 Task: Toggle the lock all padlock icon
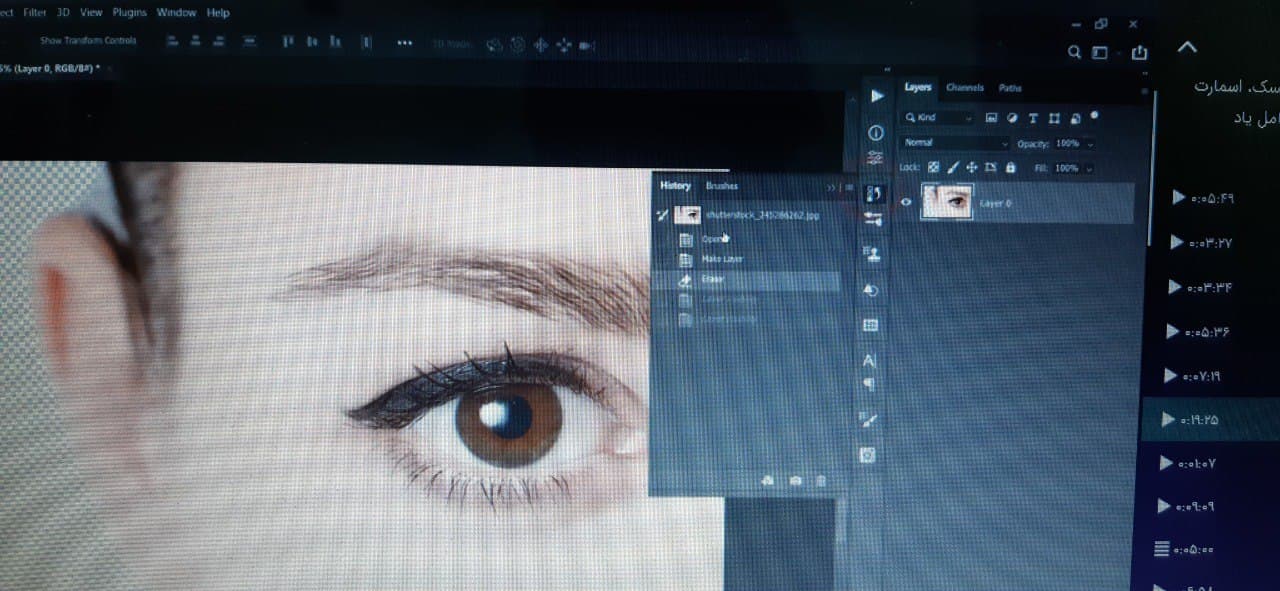click(x=1008, y=168)
